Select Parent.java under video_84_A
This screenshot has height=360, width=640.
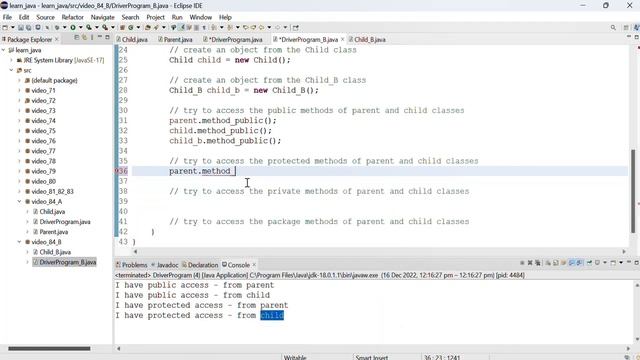pyautogui.click(x=53, y=232)
